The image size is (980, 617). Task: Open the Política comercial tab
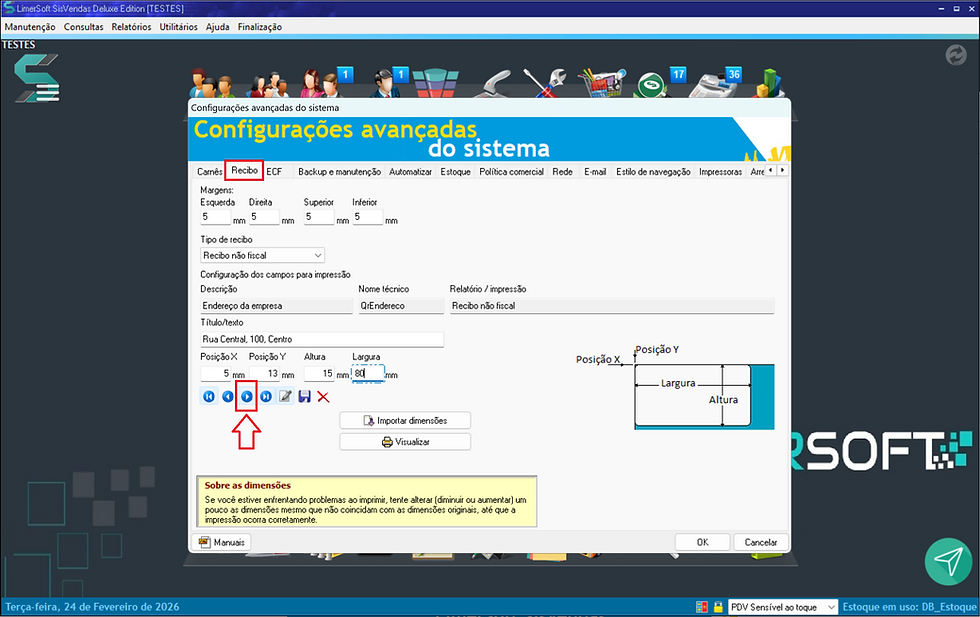coord(511,171)
